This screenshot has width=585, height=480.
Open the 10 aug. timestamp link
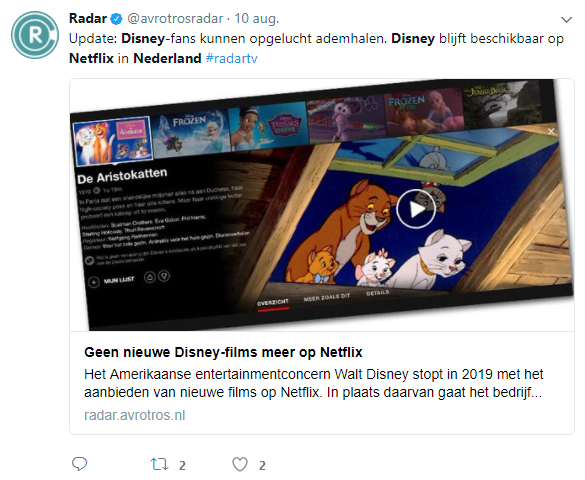coord(256,18)
